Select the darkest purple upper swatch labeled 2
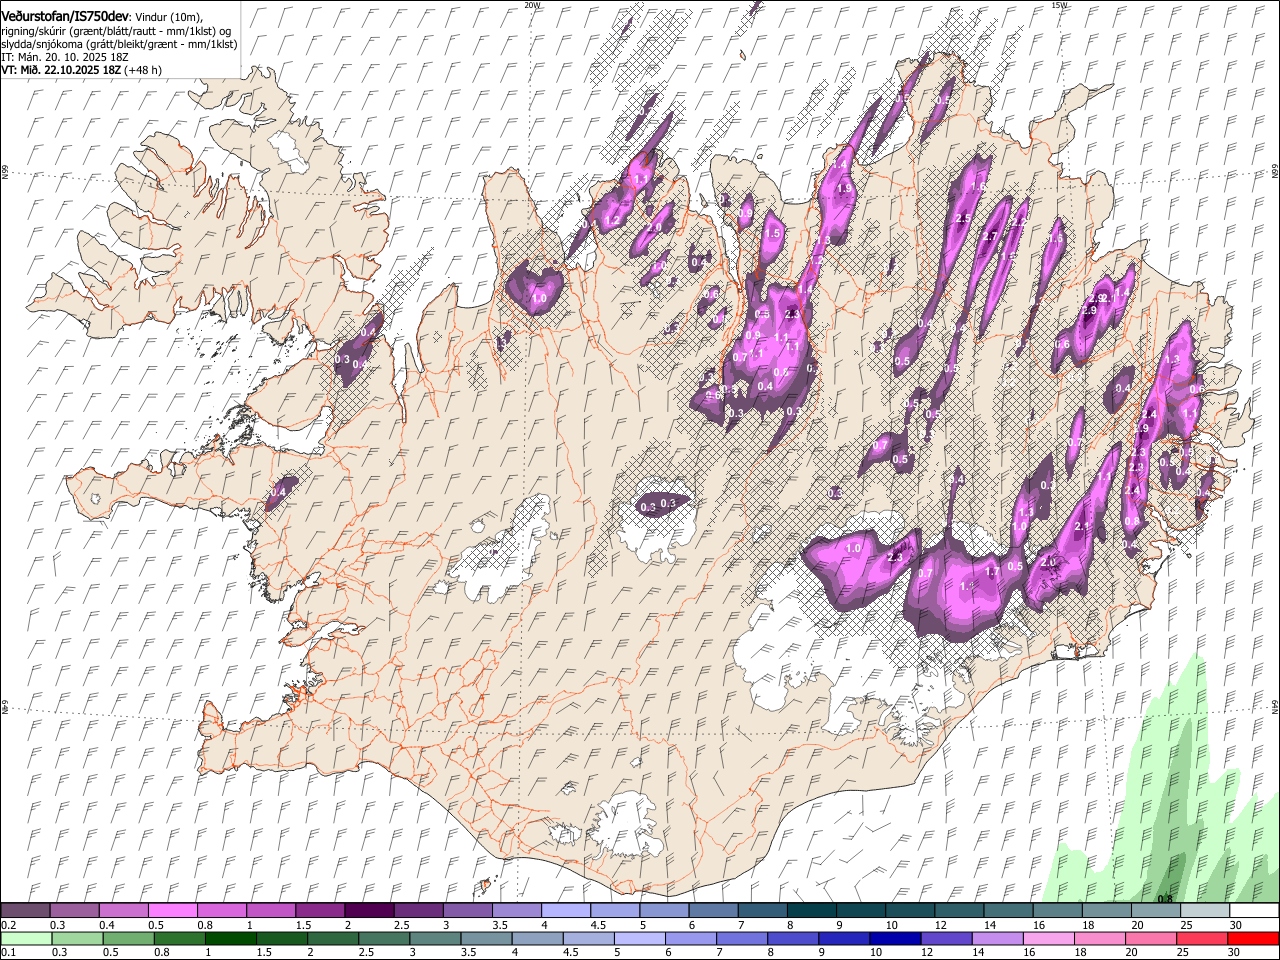 tap(368, 911)
